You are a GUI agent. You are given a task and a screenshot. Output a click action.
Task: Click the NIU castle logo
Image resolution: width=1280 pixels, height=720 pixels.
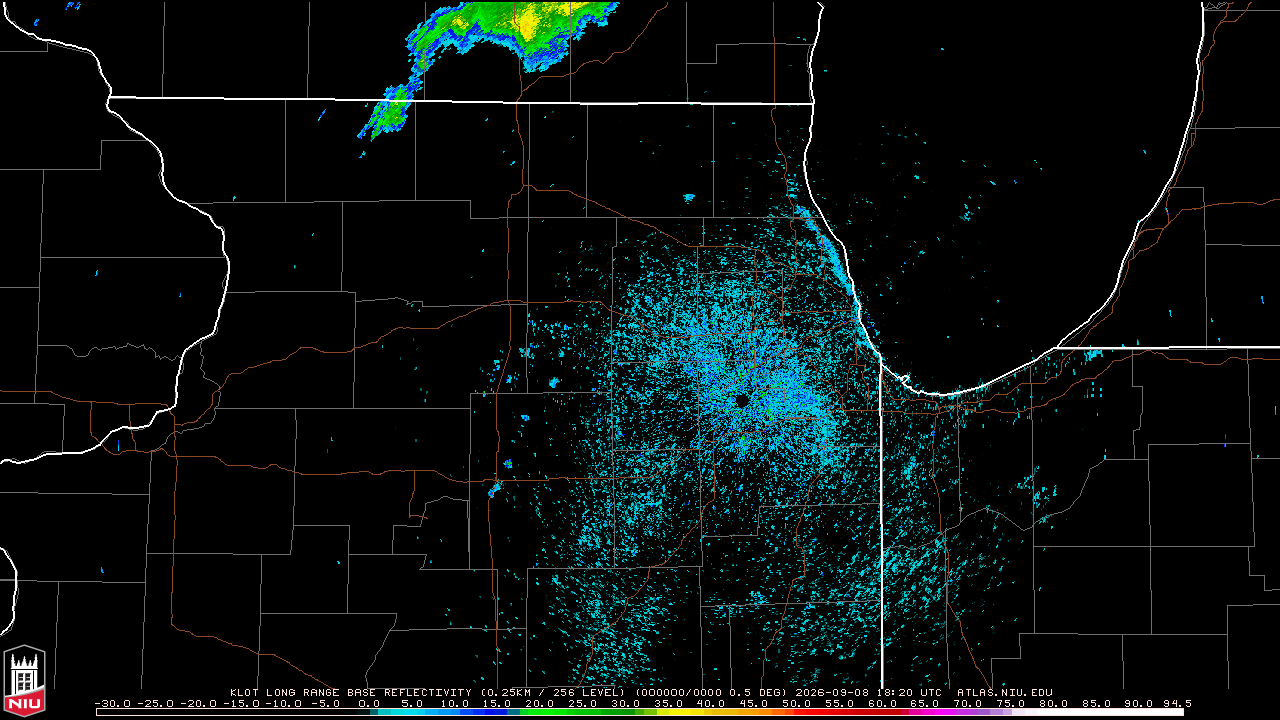click(x=24, y=682)
